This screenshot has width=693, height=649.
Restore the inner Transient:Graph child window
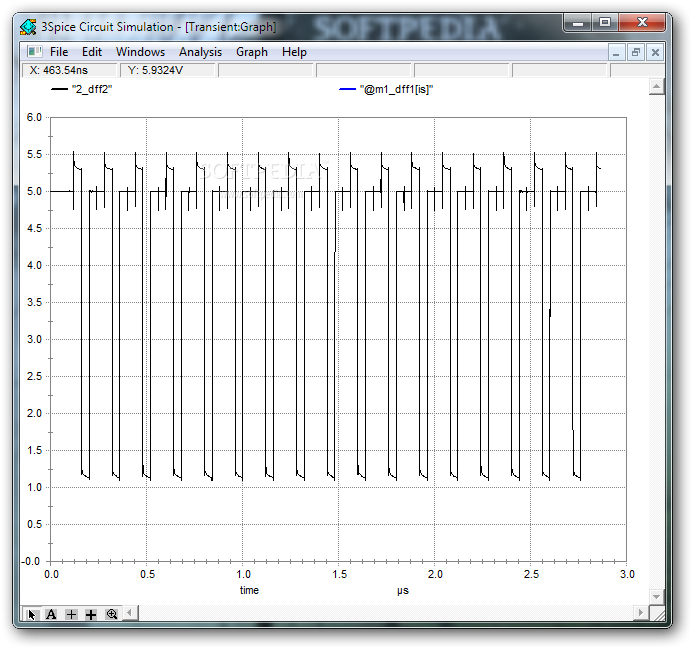(636, 53)
